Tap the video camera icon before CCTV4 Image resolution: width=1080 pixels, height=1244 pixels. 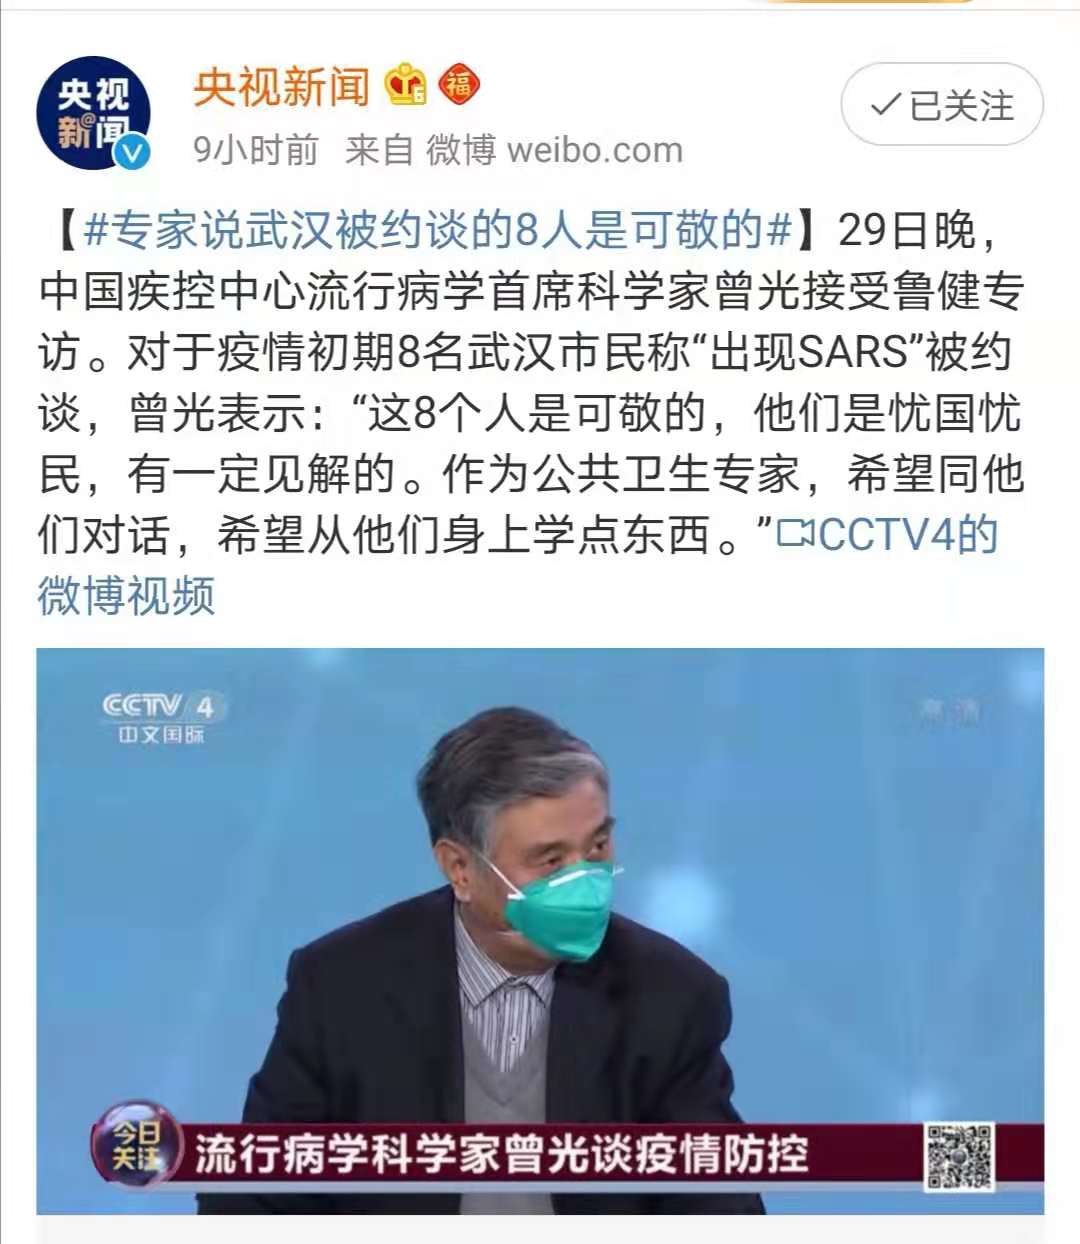(796, 534)
